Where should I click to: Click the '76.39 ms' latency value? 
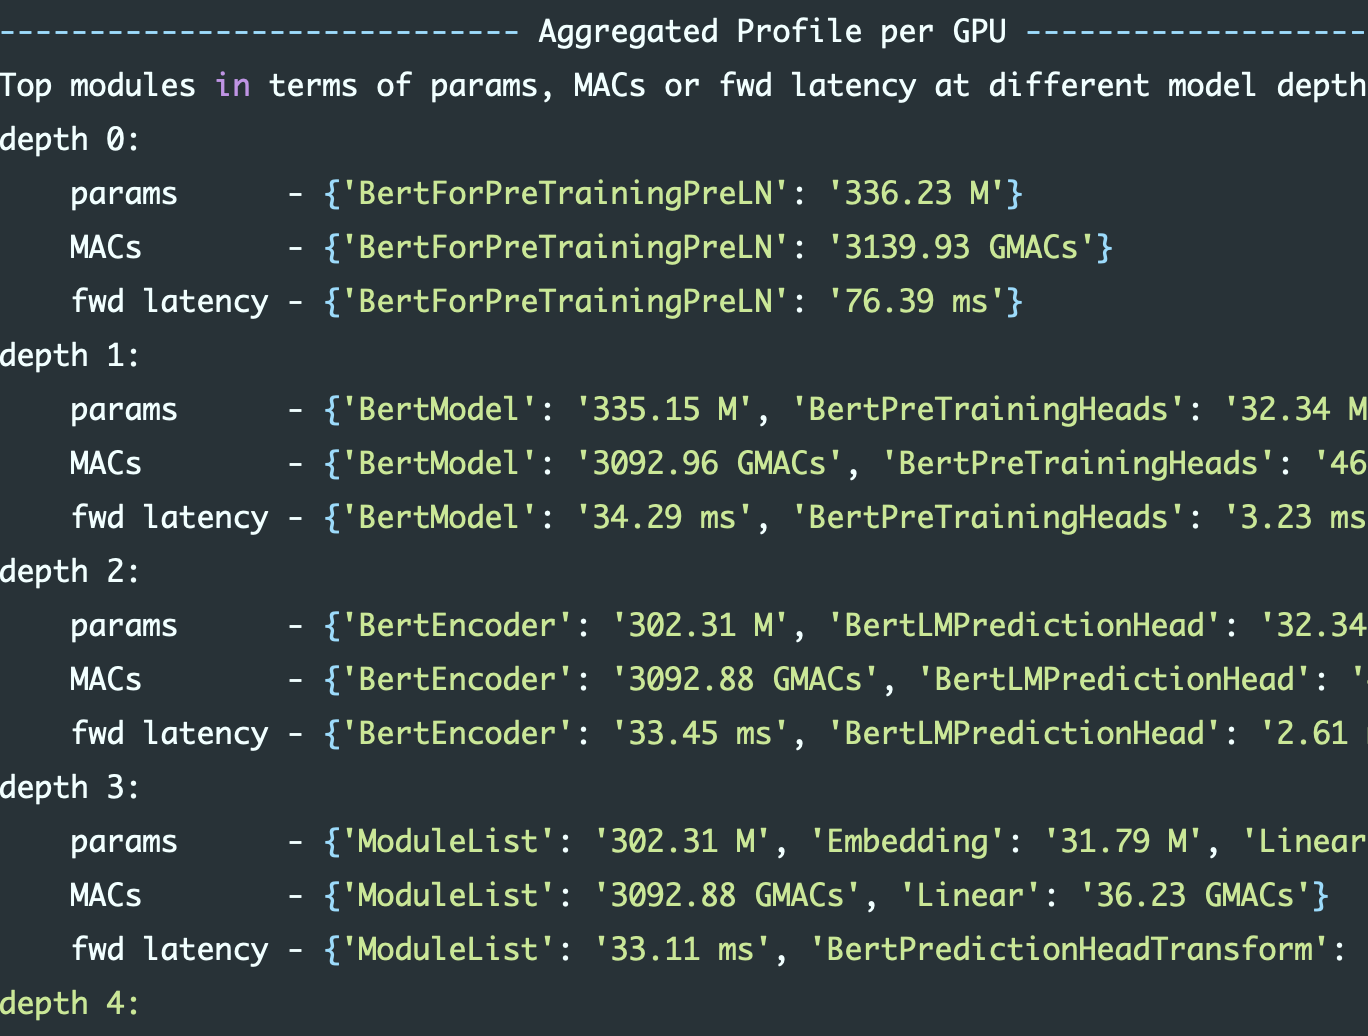tap(917, 301)
